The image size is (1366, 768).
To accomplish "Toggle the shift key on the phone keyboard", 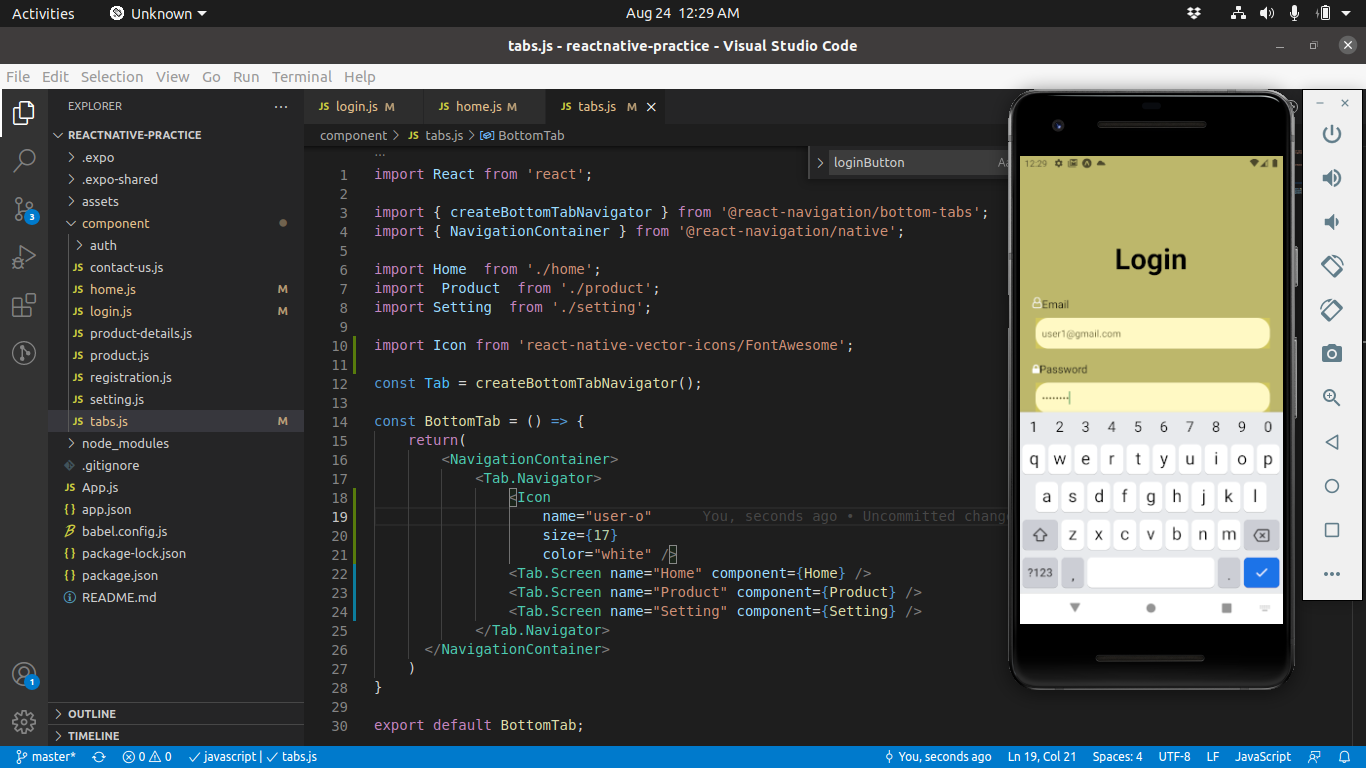I will point(1040,535).
